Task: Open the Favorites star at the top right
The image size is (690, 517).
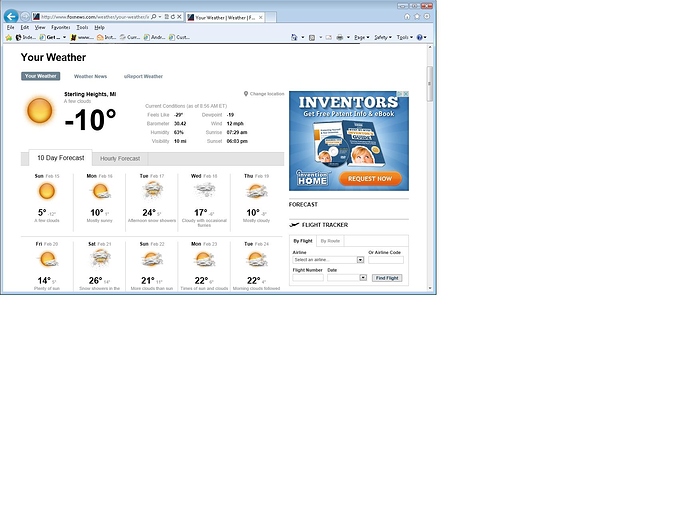Action: (417, 17)
